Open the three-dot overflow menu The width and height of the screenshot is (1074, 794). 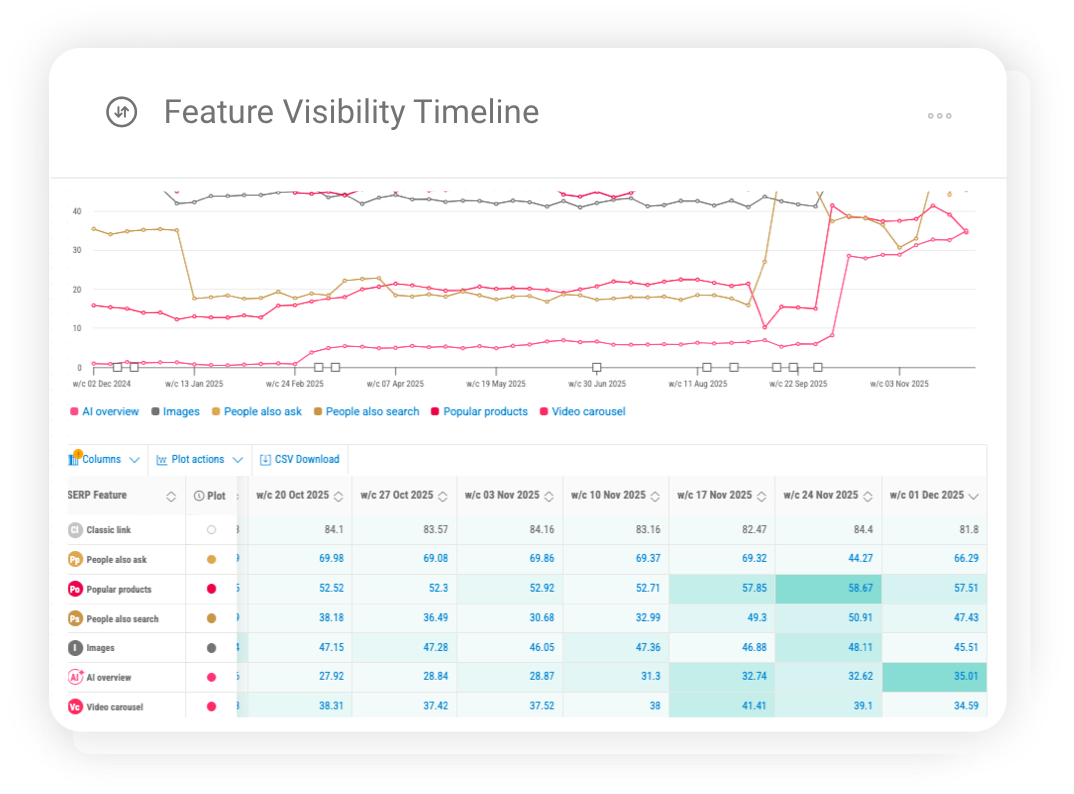pyautogui.click(x=939, y=116)
